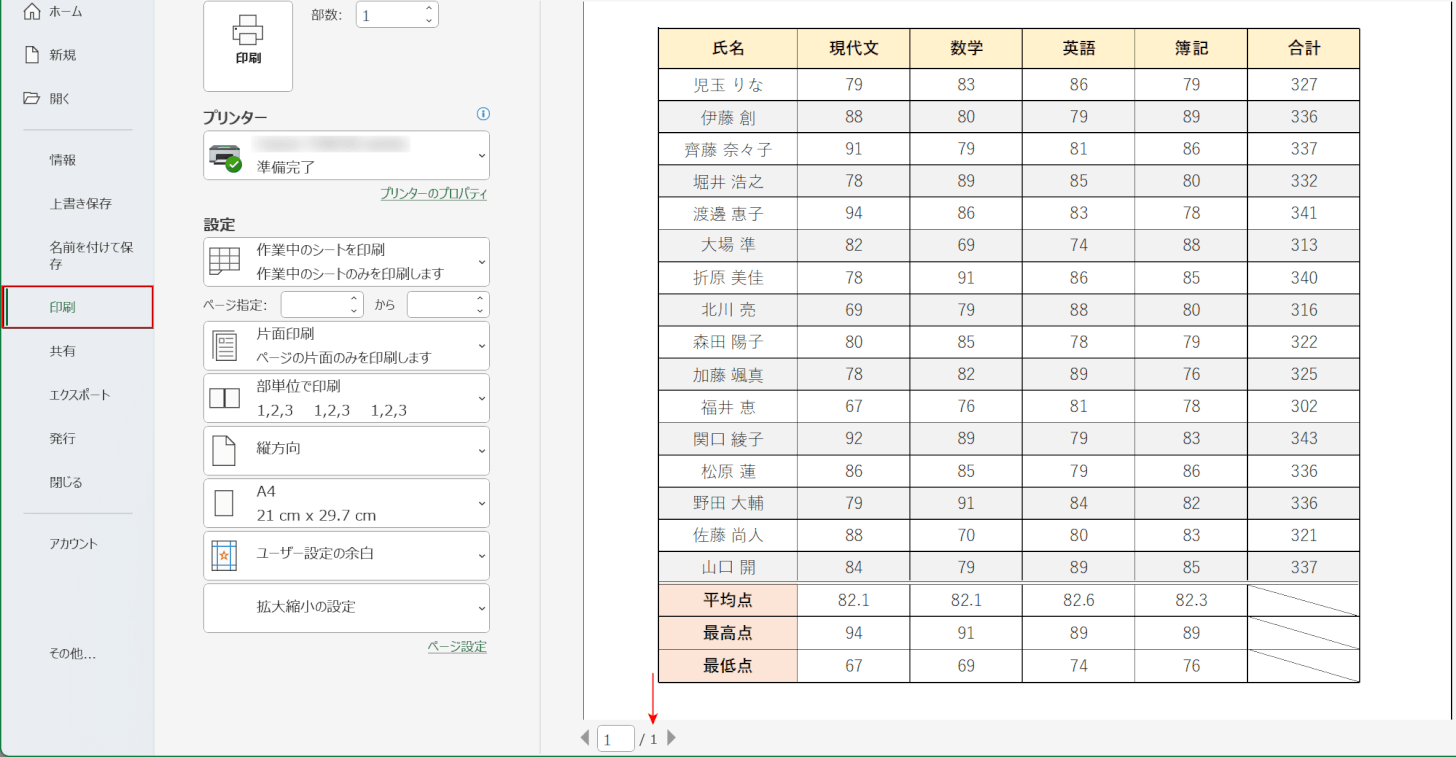Screen dimensions: 1456x757
Task: Click the one-sided page icon
Action: pyautogui.click(x=224, y=346)
